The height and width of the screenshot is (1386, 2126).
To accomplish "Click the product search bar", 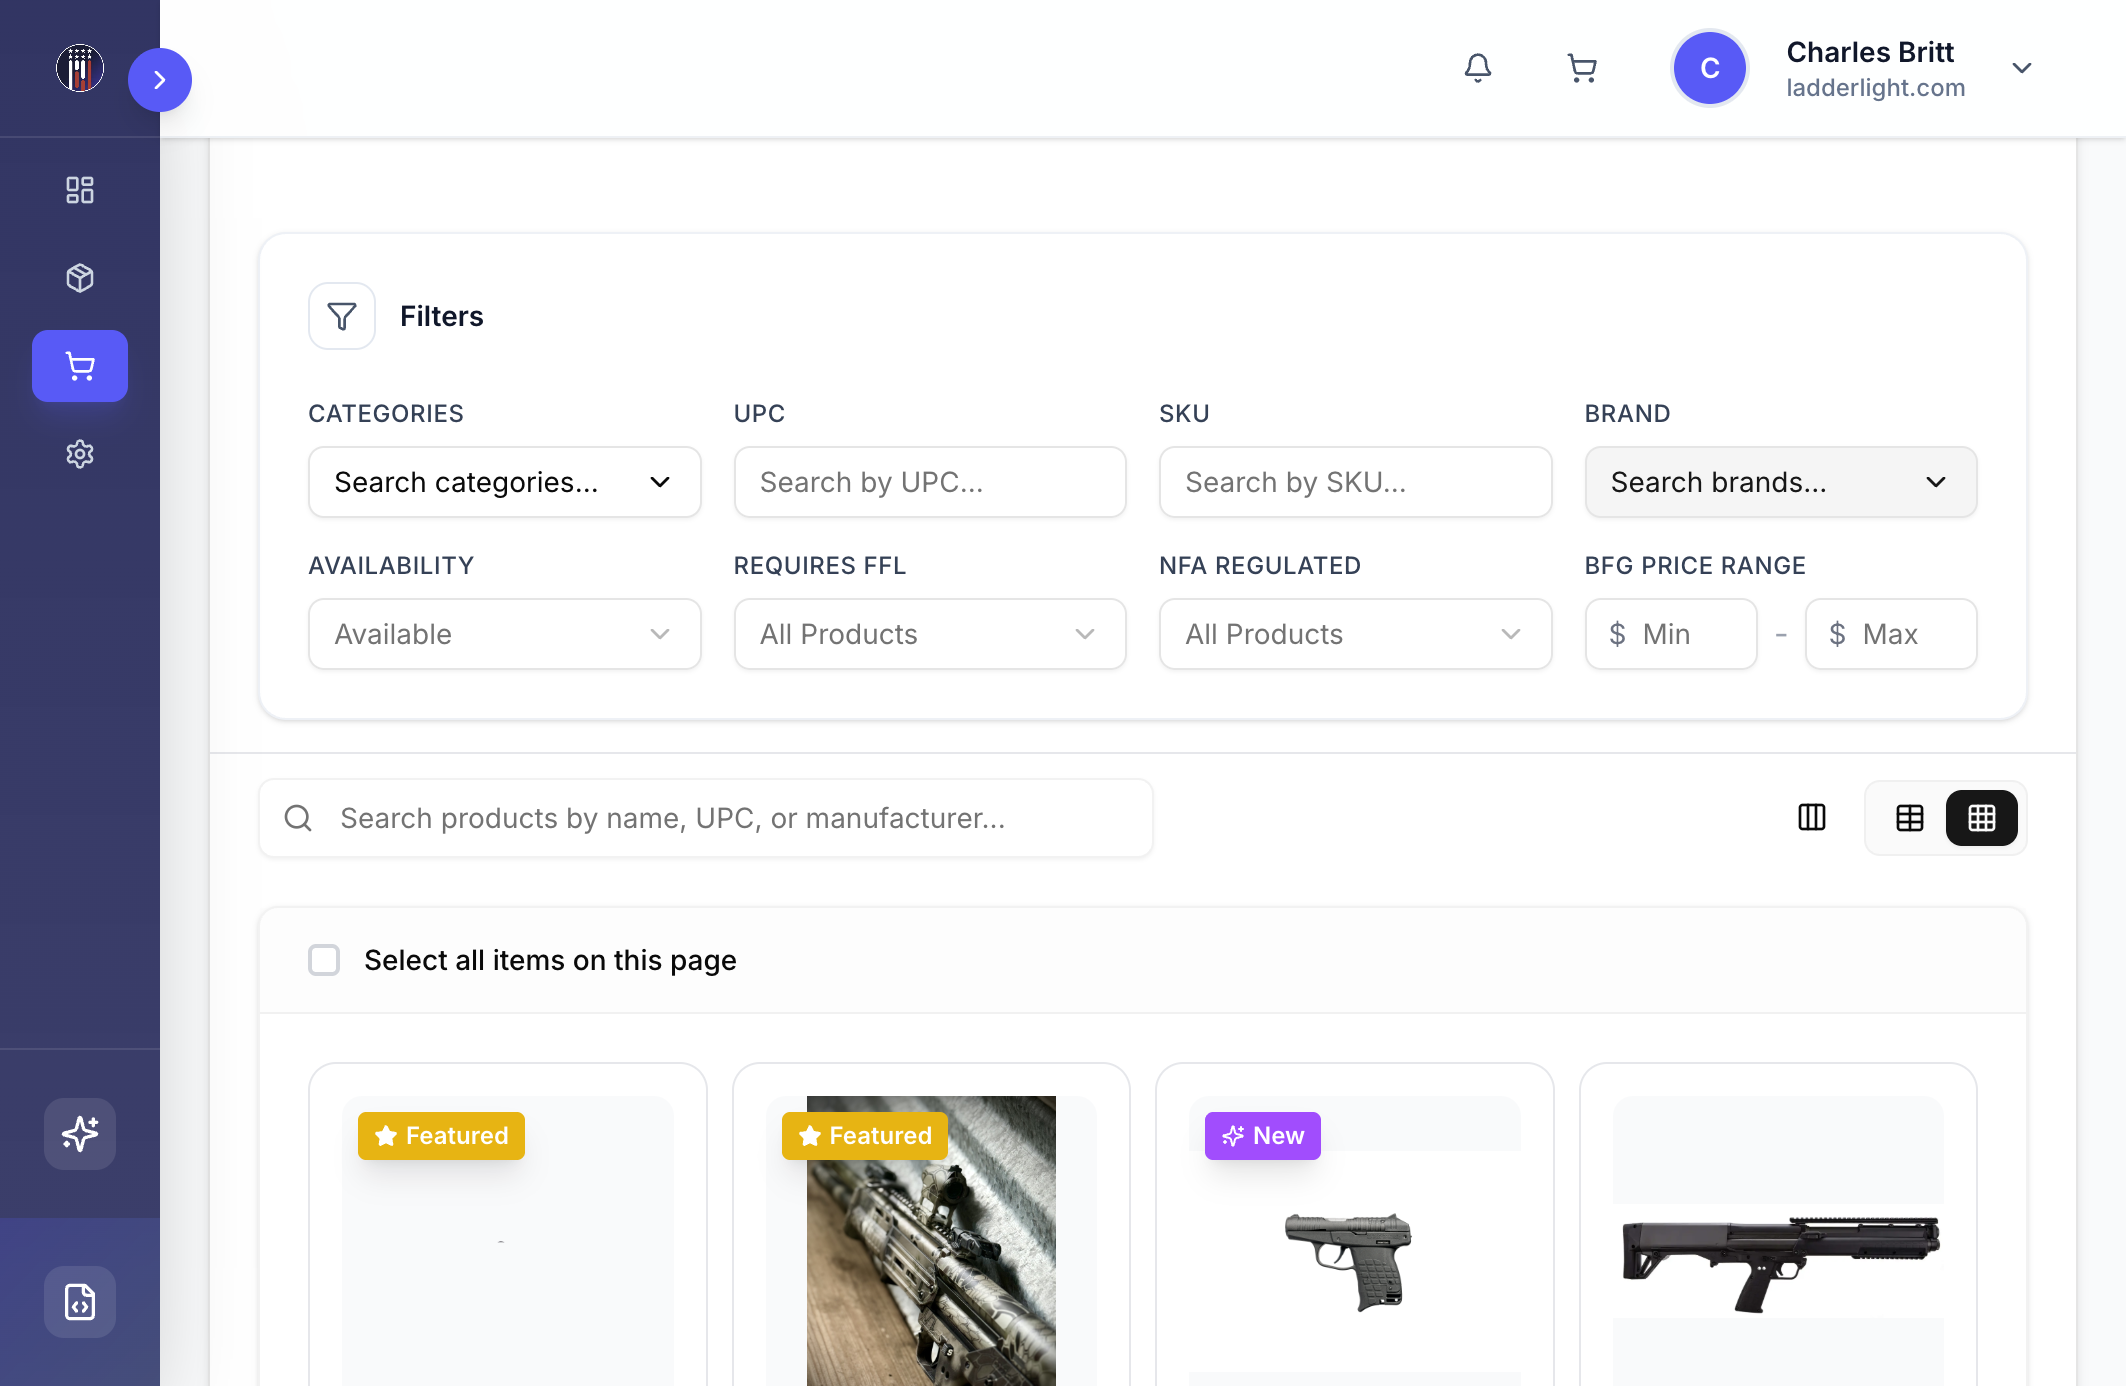I will click(x=706, y=818).
